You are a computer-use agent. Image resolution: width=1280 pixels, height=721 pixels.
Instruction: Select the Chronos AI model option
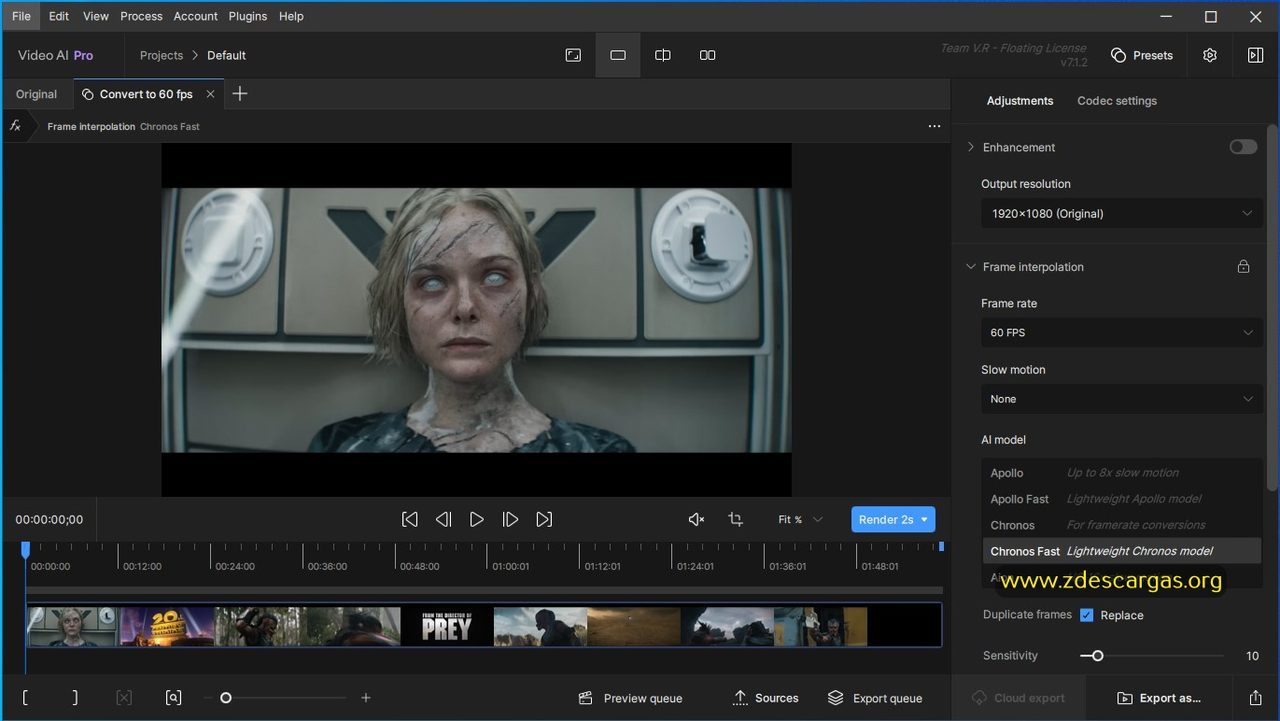click(1122, 525)
